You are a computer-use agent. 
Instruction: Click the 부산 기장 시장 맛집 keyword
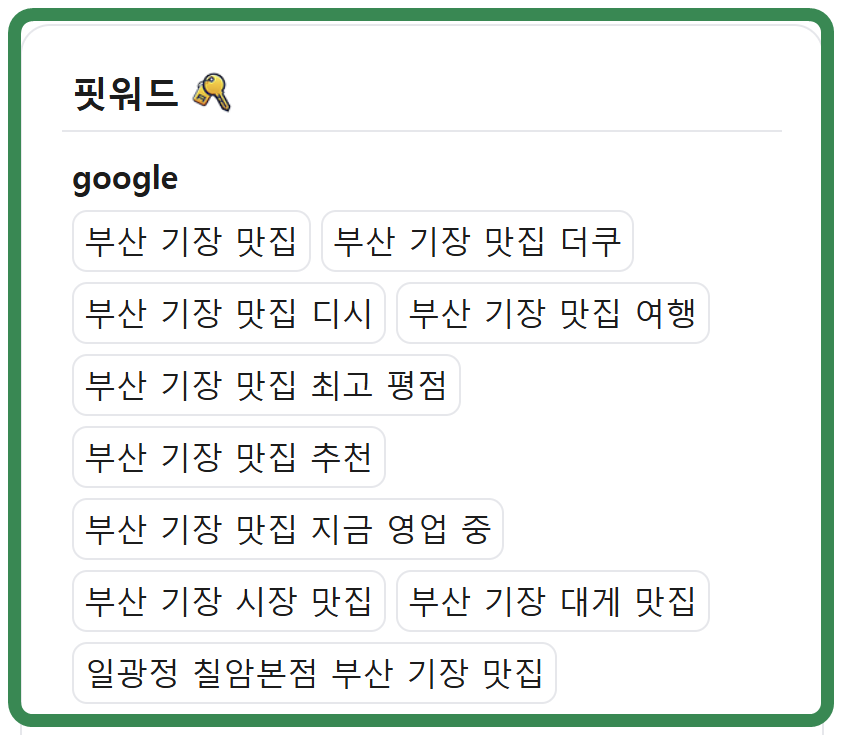click(228, 601)
